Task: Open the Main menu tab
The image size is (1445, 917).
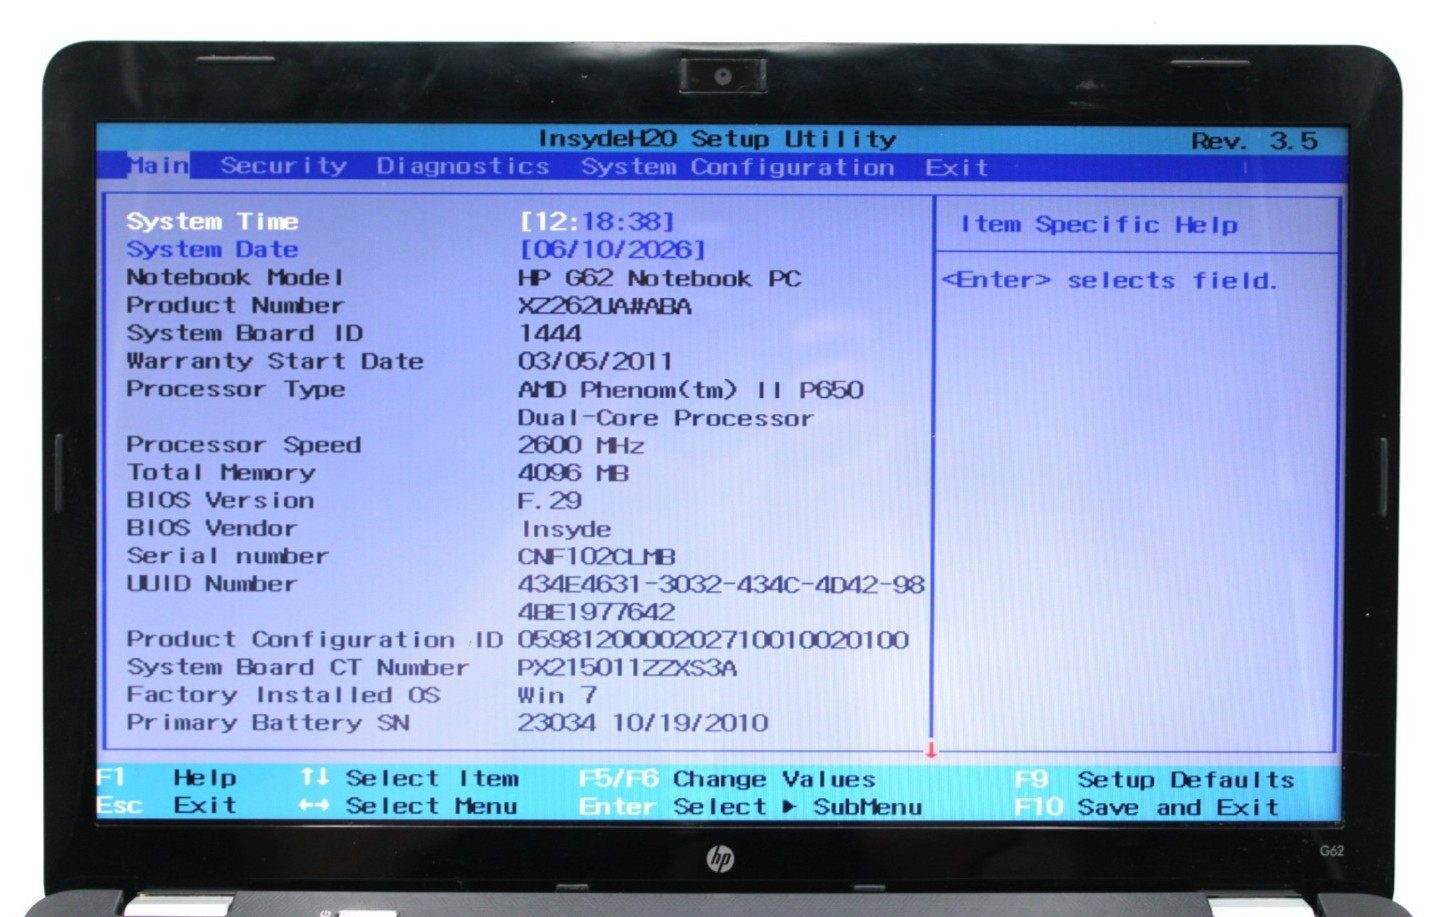Action: pyautogui.click(x=158, y=166)
